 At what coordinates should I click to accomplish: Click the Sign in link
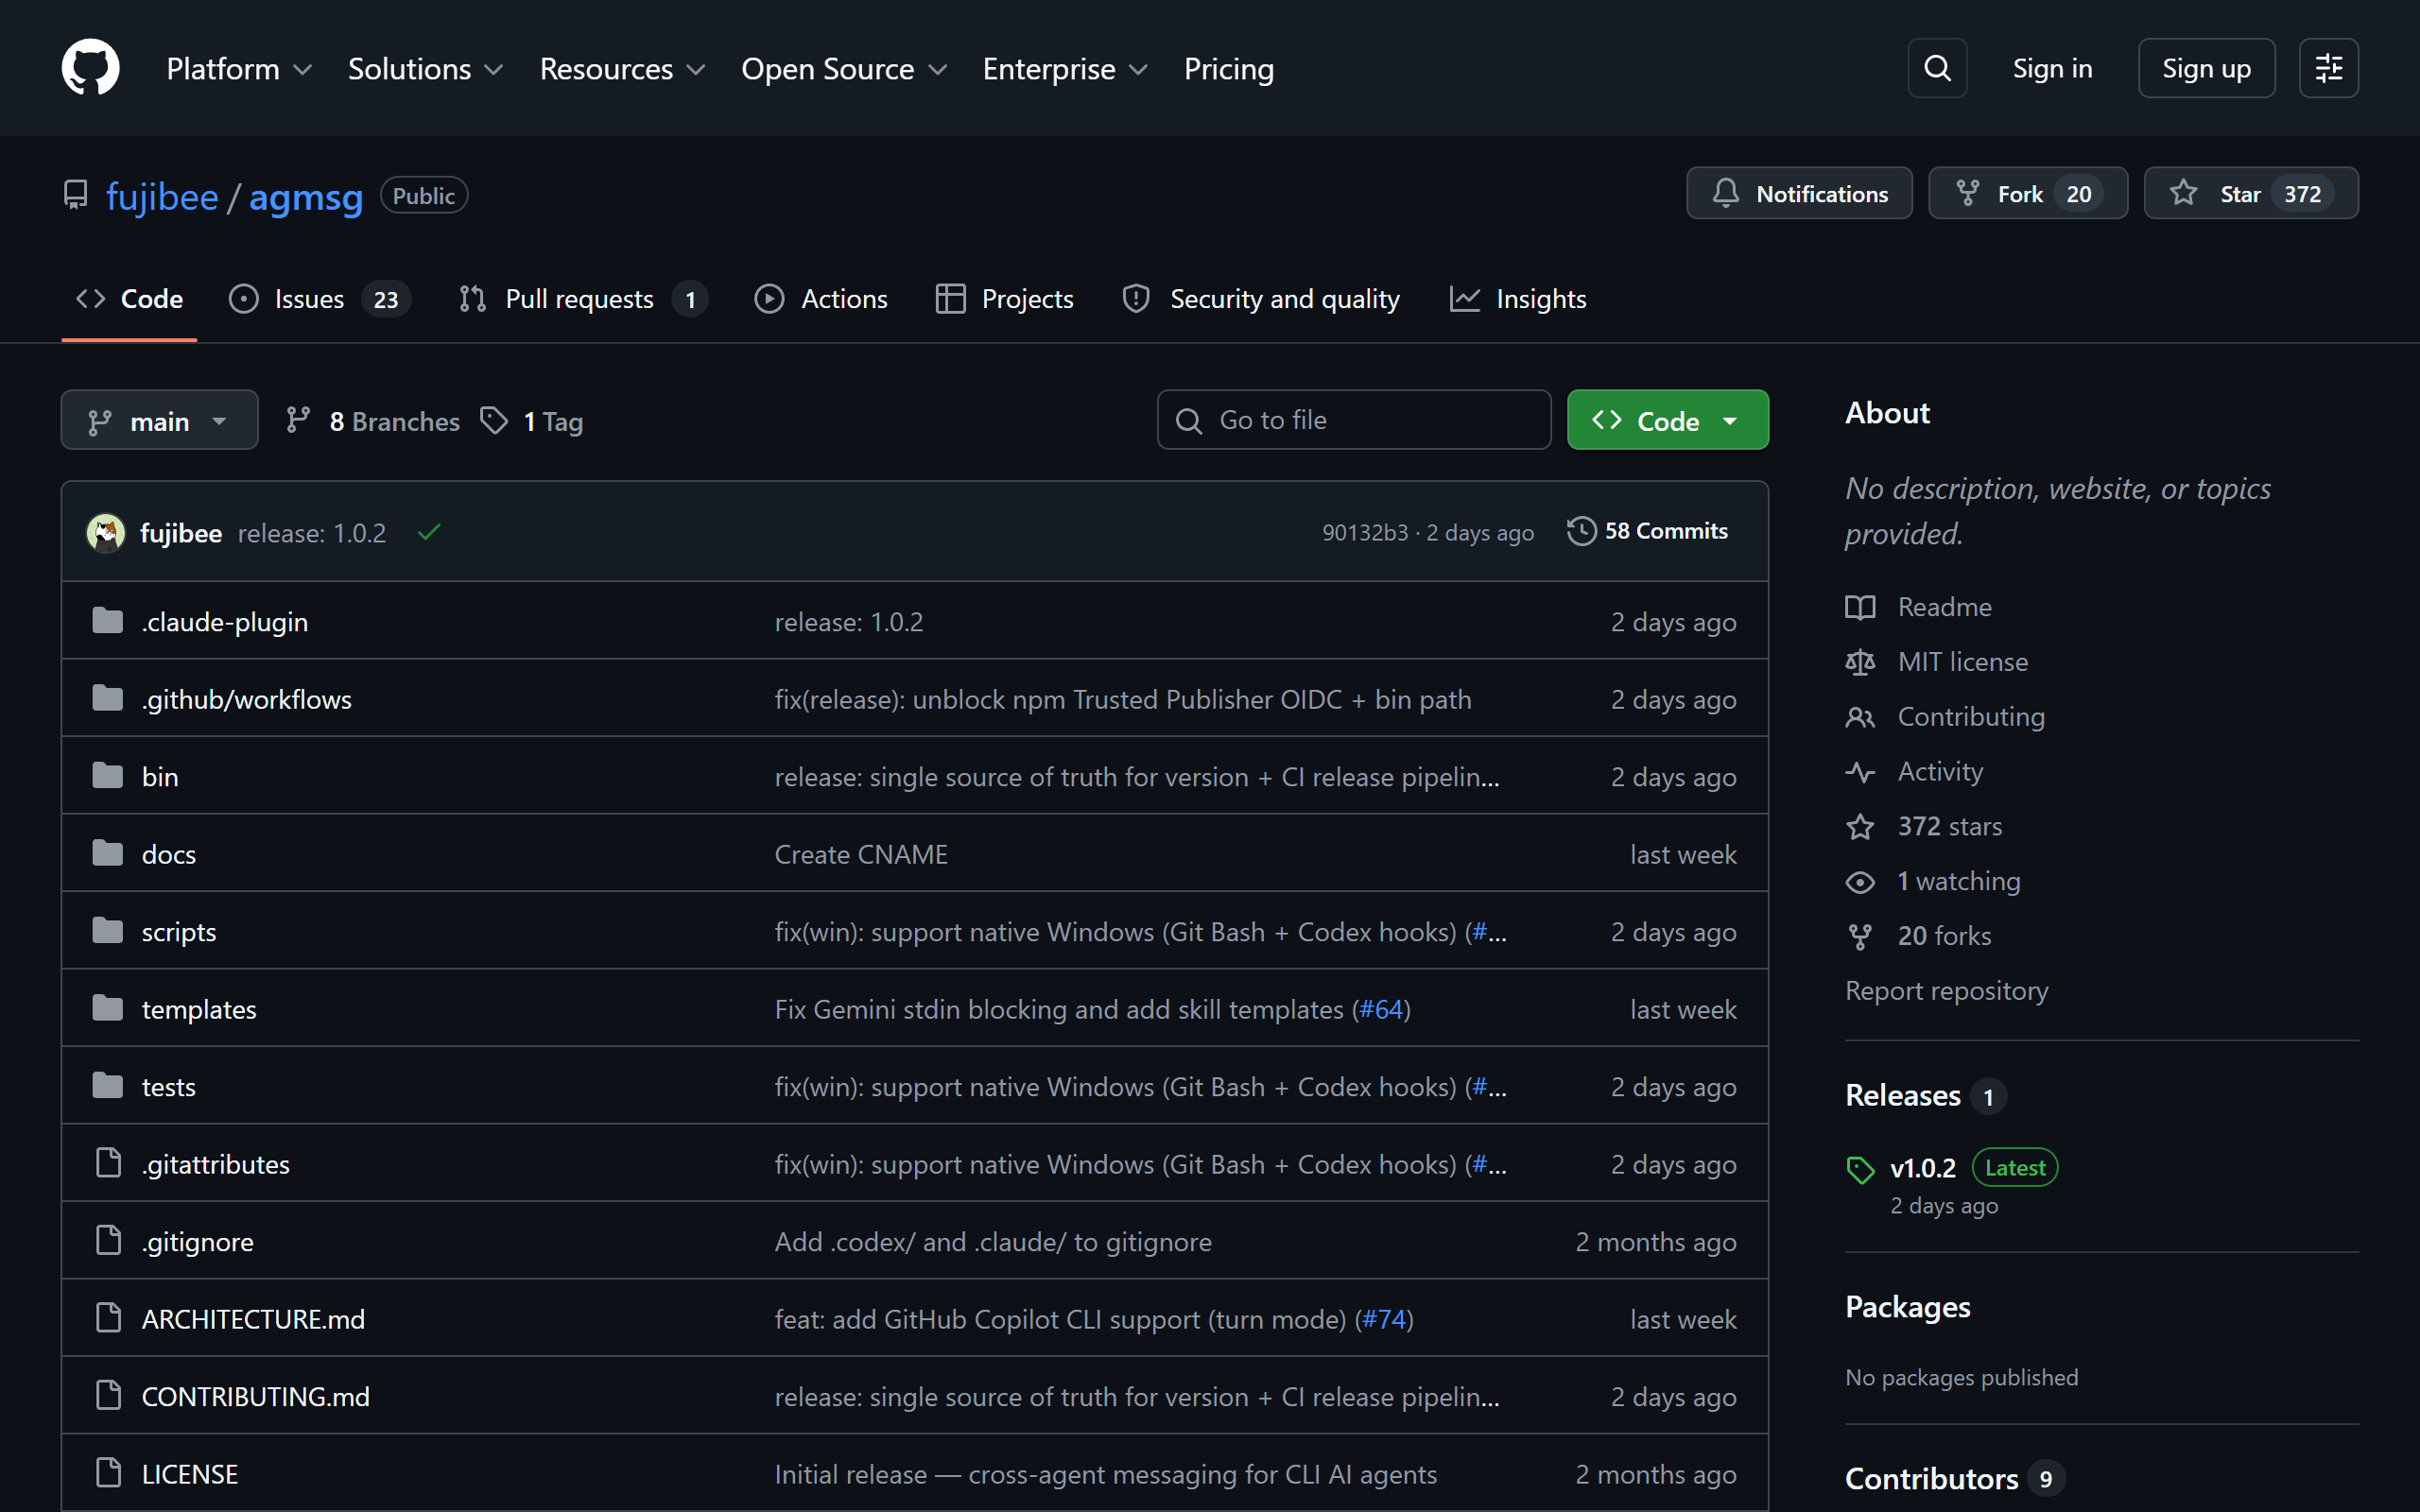(2052, 68)
